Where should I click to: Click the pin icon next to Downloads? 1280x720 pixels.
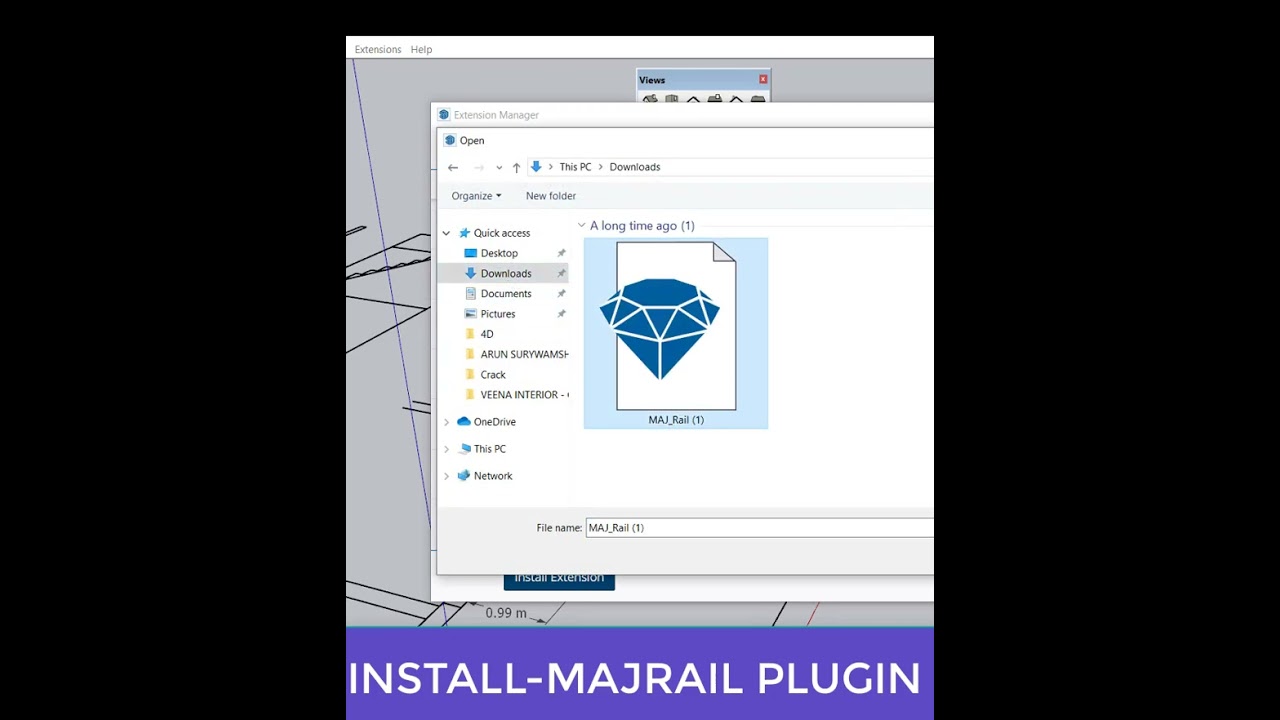pyautogui.click(x=561, y=273)
